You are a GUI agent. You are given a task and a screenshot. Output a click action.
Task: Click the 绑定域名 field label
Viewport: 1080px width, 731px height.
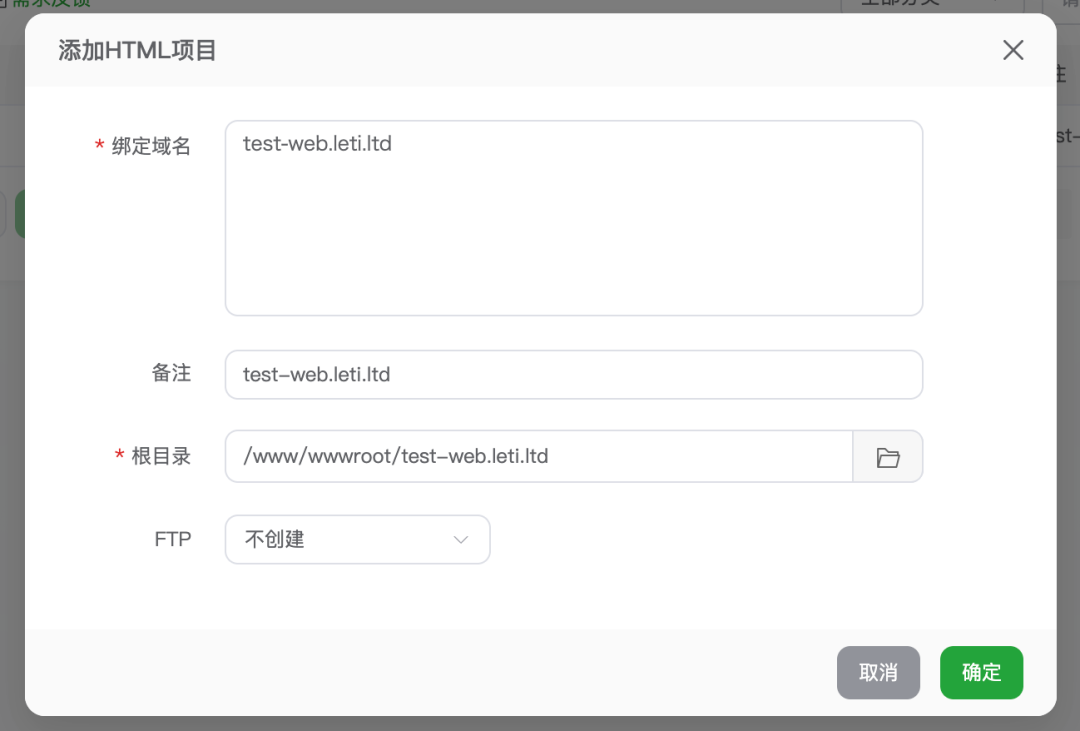point(151,147)
